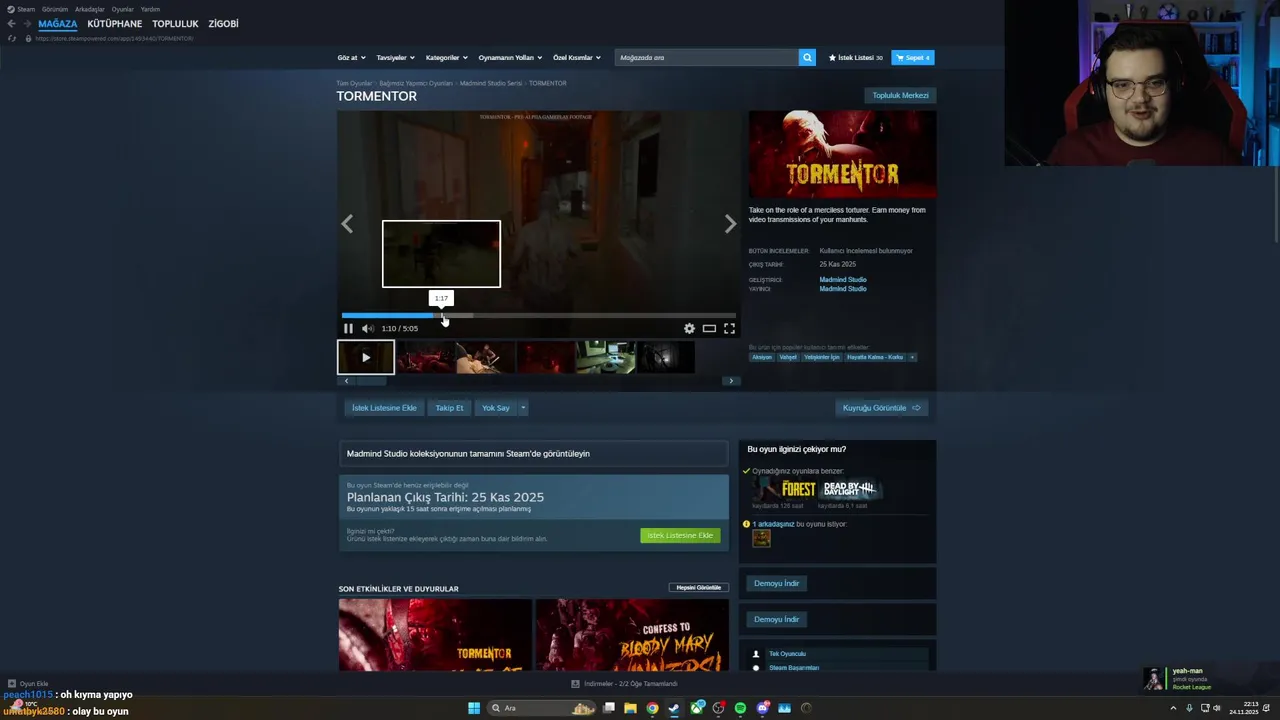Open Dead by Daylight game thumbnail

click(851, 489)
